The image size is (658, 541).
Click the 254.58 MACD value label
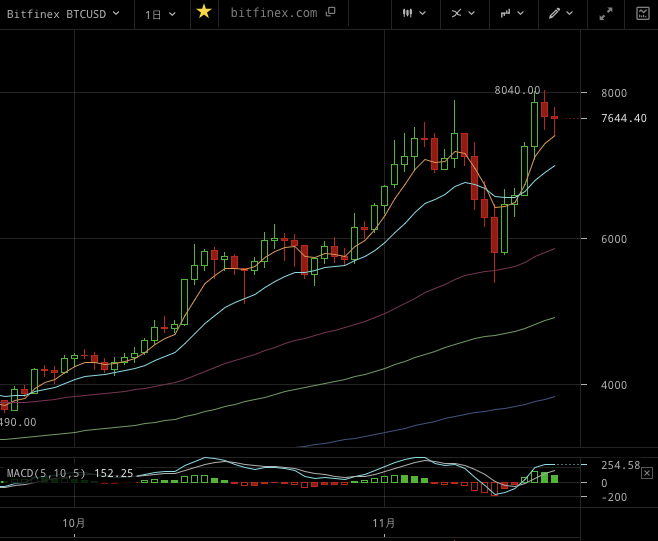[x=620, y=465]
